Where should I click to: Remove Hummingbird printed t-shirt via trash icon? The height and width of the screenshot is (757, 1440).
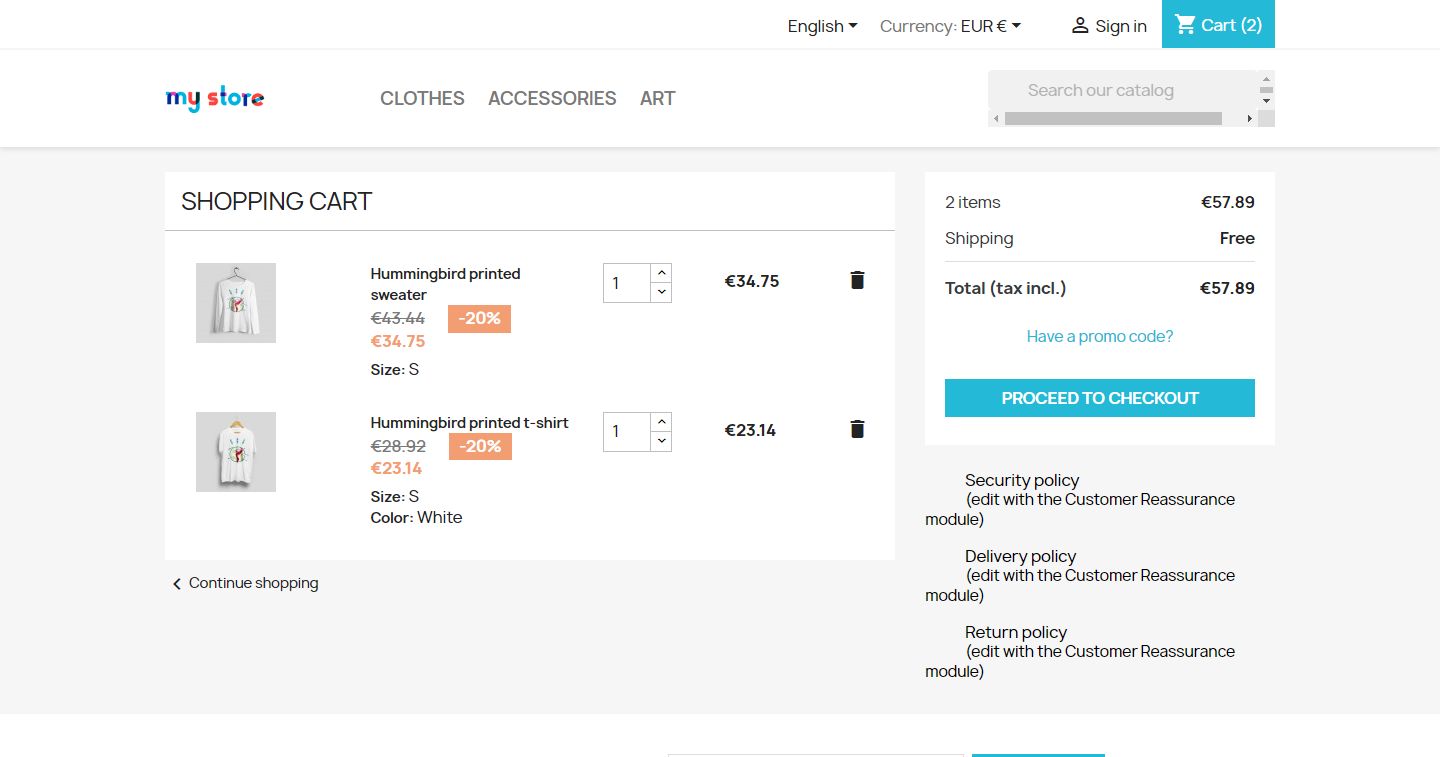point(857,429)
